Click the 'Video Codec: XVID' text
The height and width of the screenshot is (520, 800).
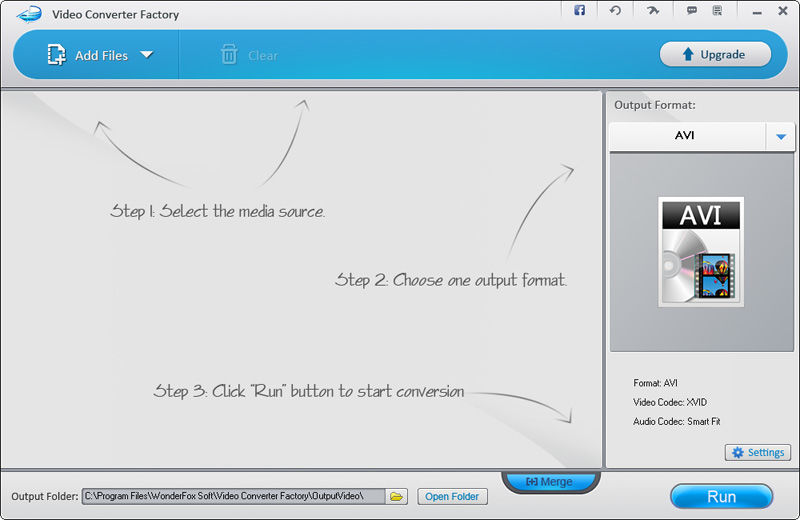[670, 402]
